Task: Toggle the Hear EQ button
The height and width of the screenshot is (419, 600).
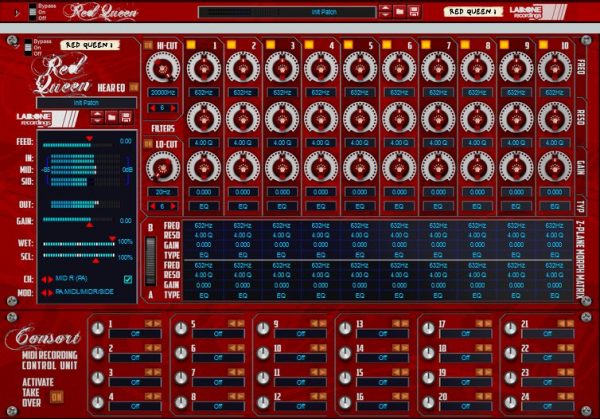Action: pyautogui.click(x=132, y=88)
